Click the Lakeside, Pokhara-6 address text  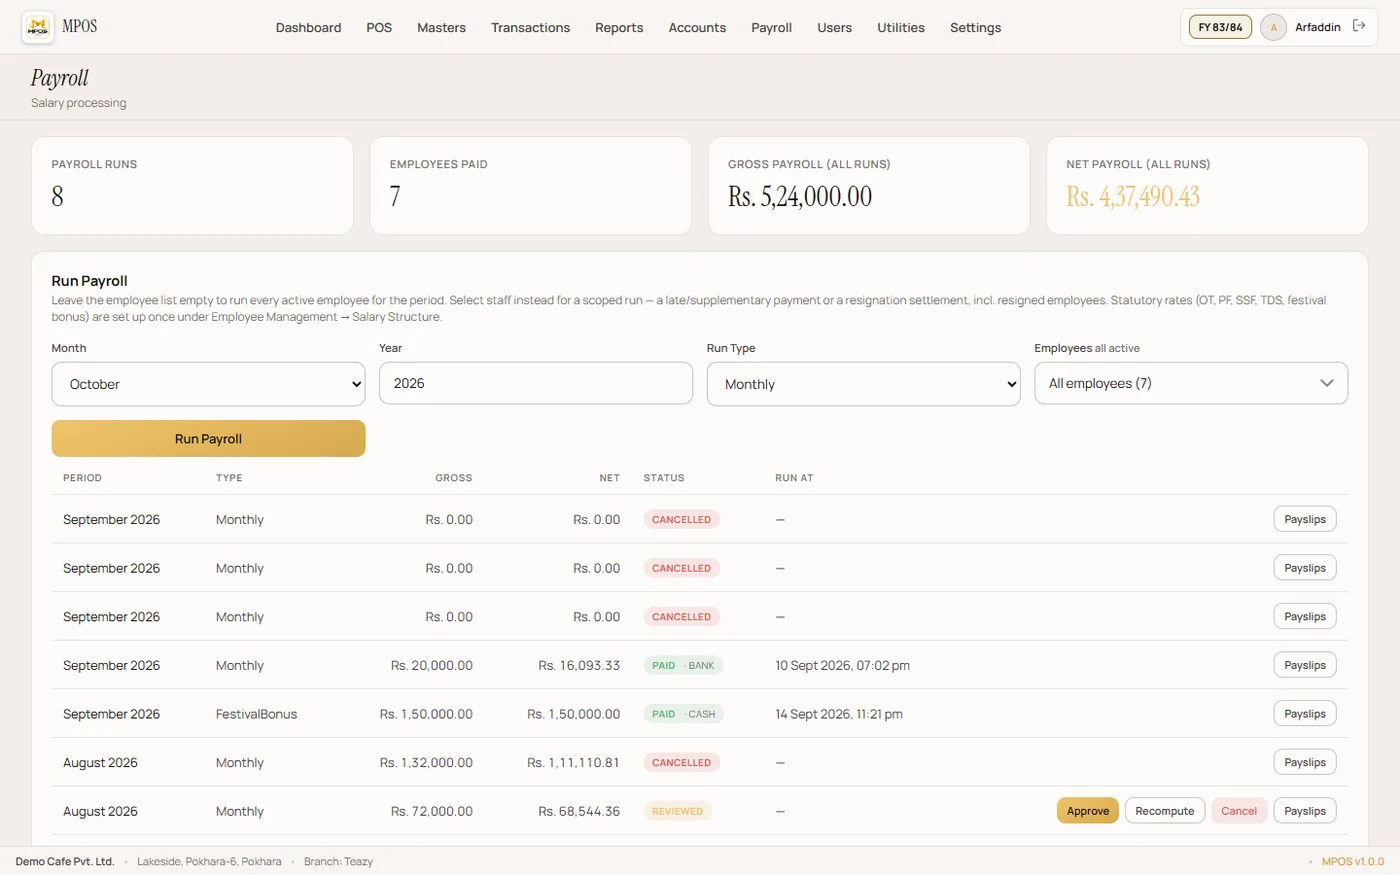tap(209, 861)
